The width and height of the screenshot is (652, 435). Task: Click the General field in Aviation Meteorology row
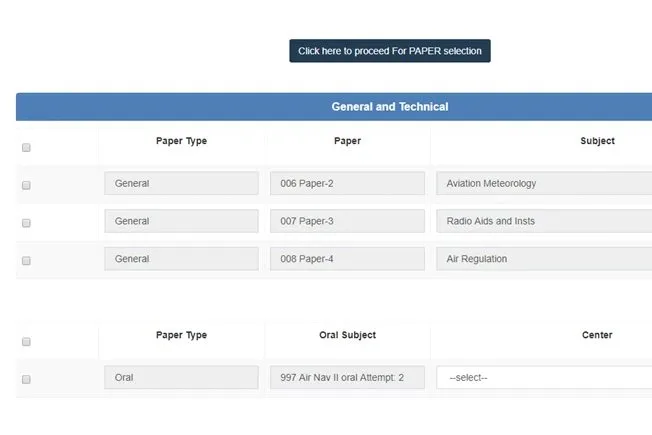pyautogui.click(x=181, y=183)
